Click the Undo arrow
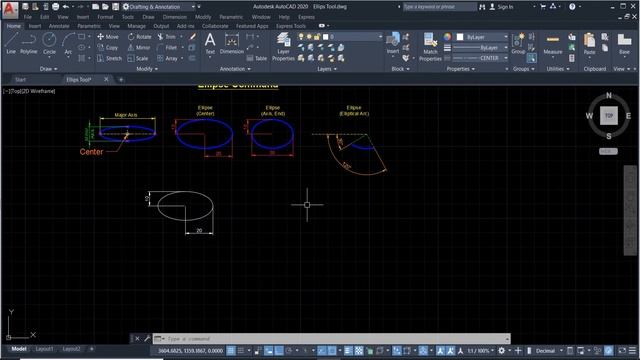The height and width of the screenshot is (360, 640). pyautogui.click(x=66, y=7)
